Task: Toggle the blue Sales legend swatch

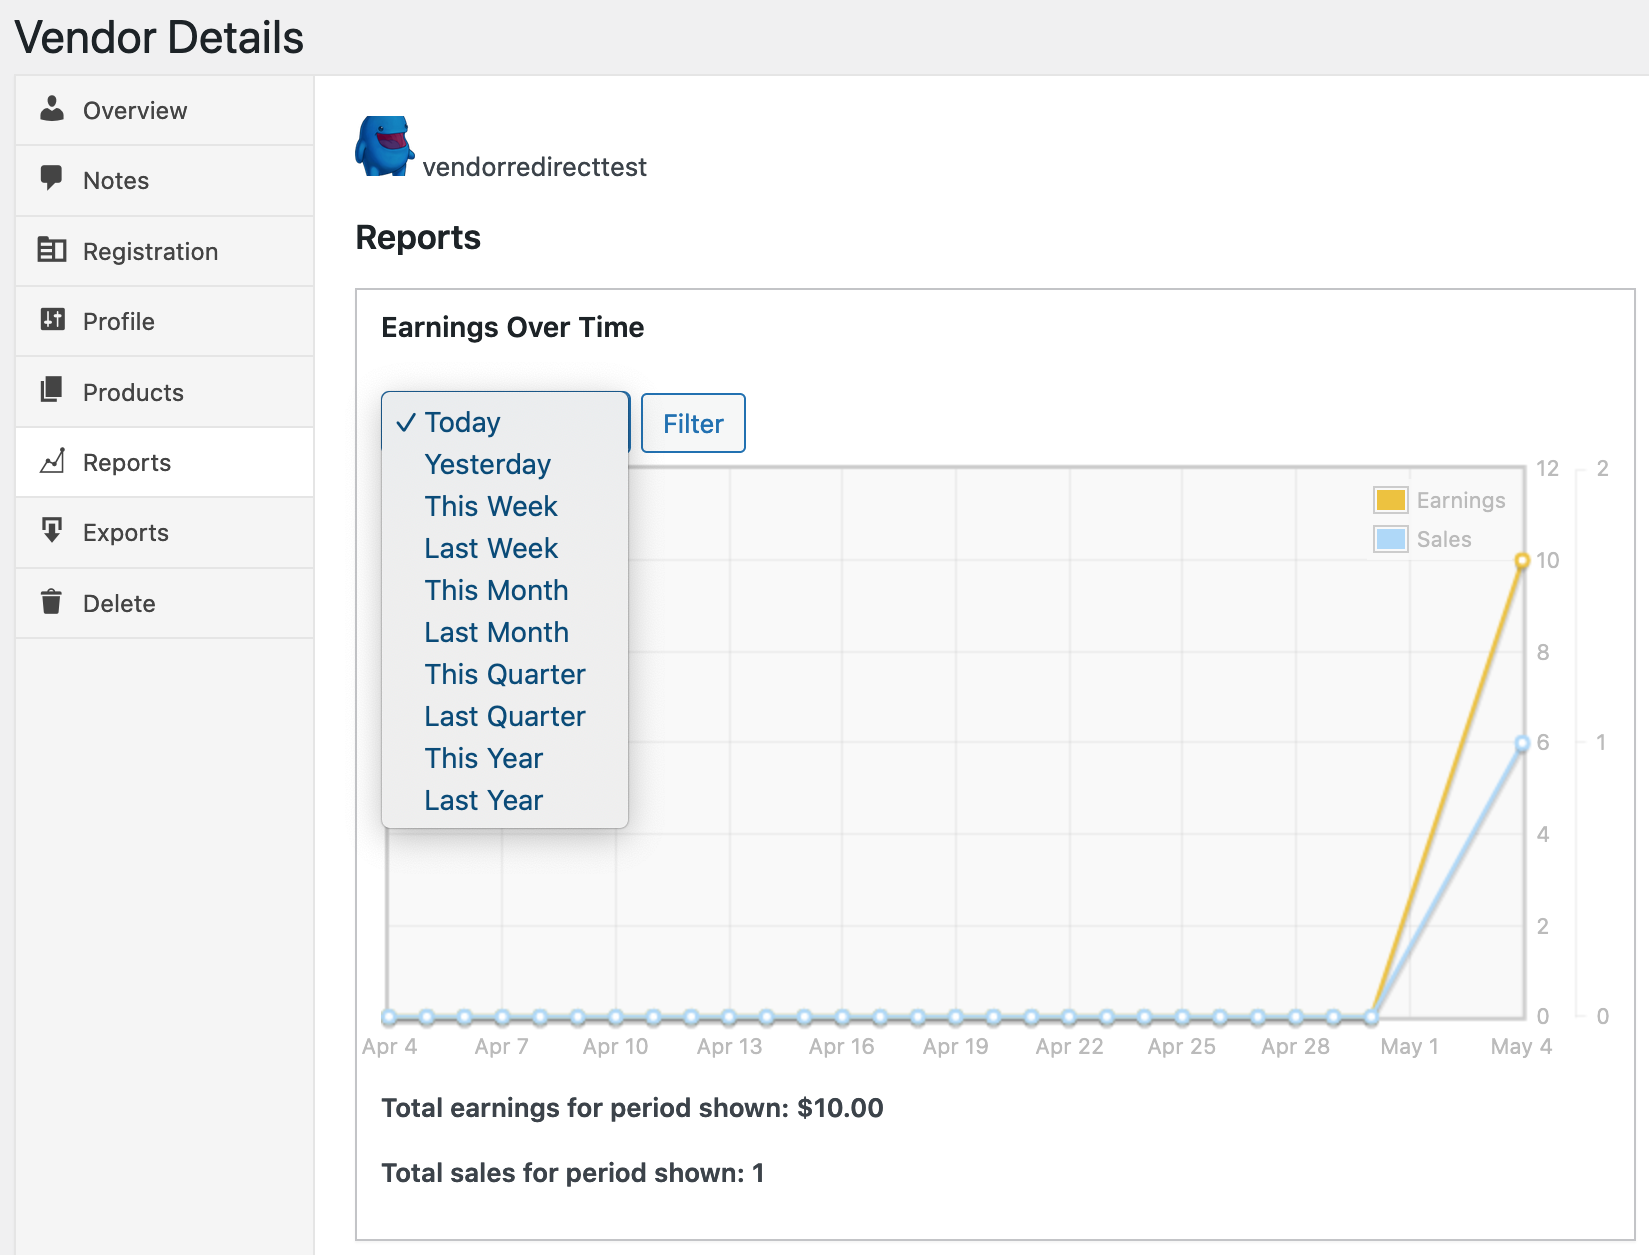Action: 1390,540
